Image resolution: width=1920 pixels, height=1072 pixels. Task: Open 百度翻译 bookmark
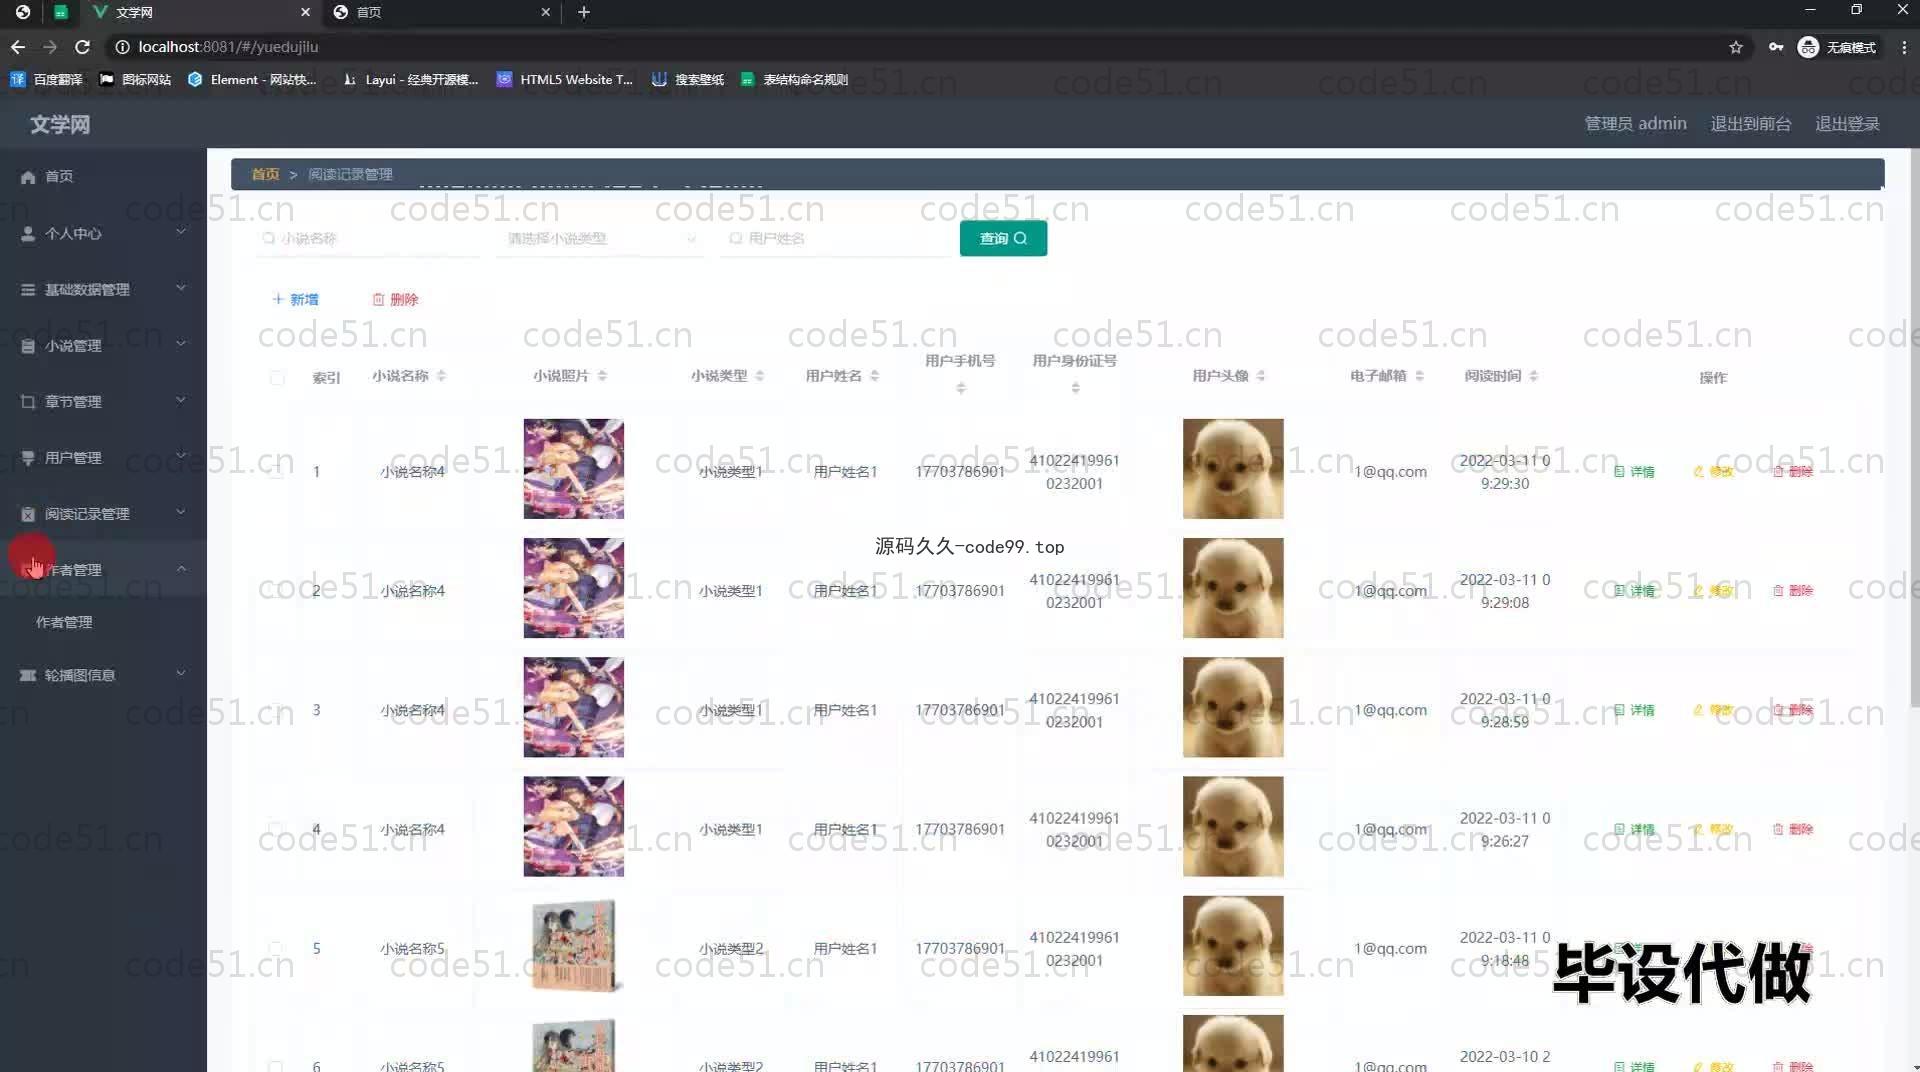coord(47,79)
